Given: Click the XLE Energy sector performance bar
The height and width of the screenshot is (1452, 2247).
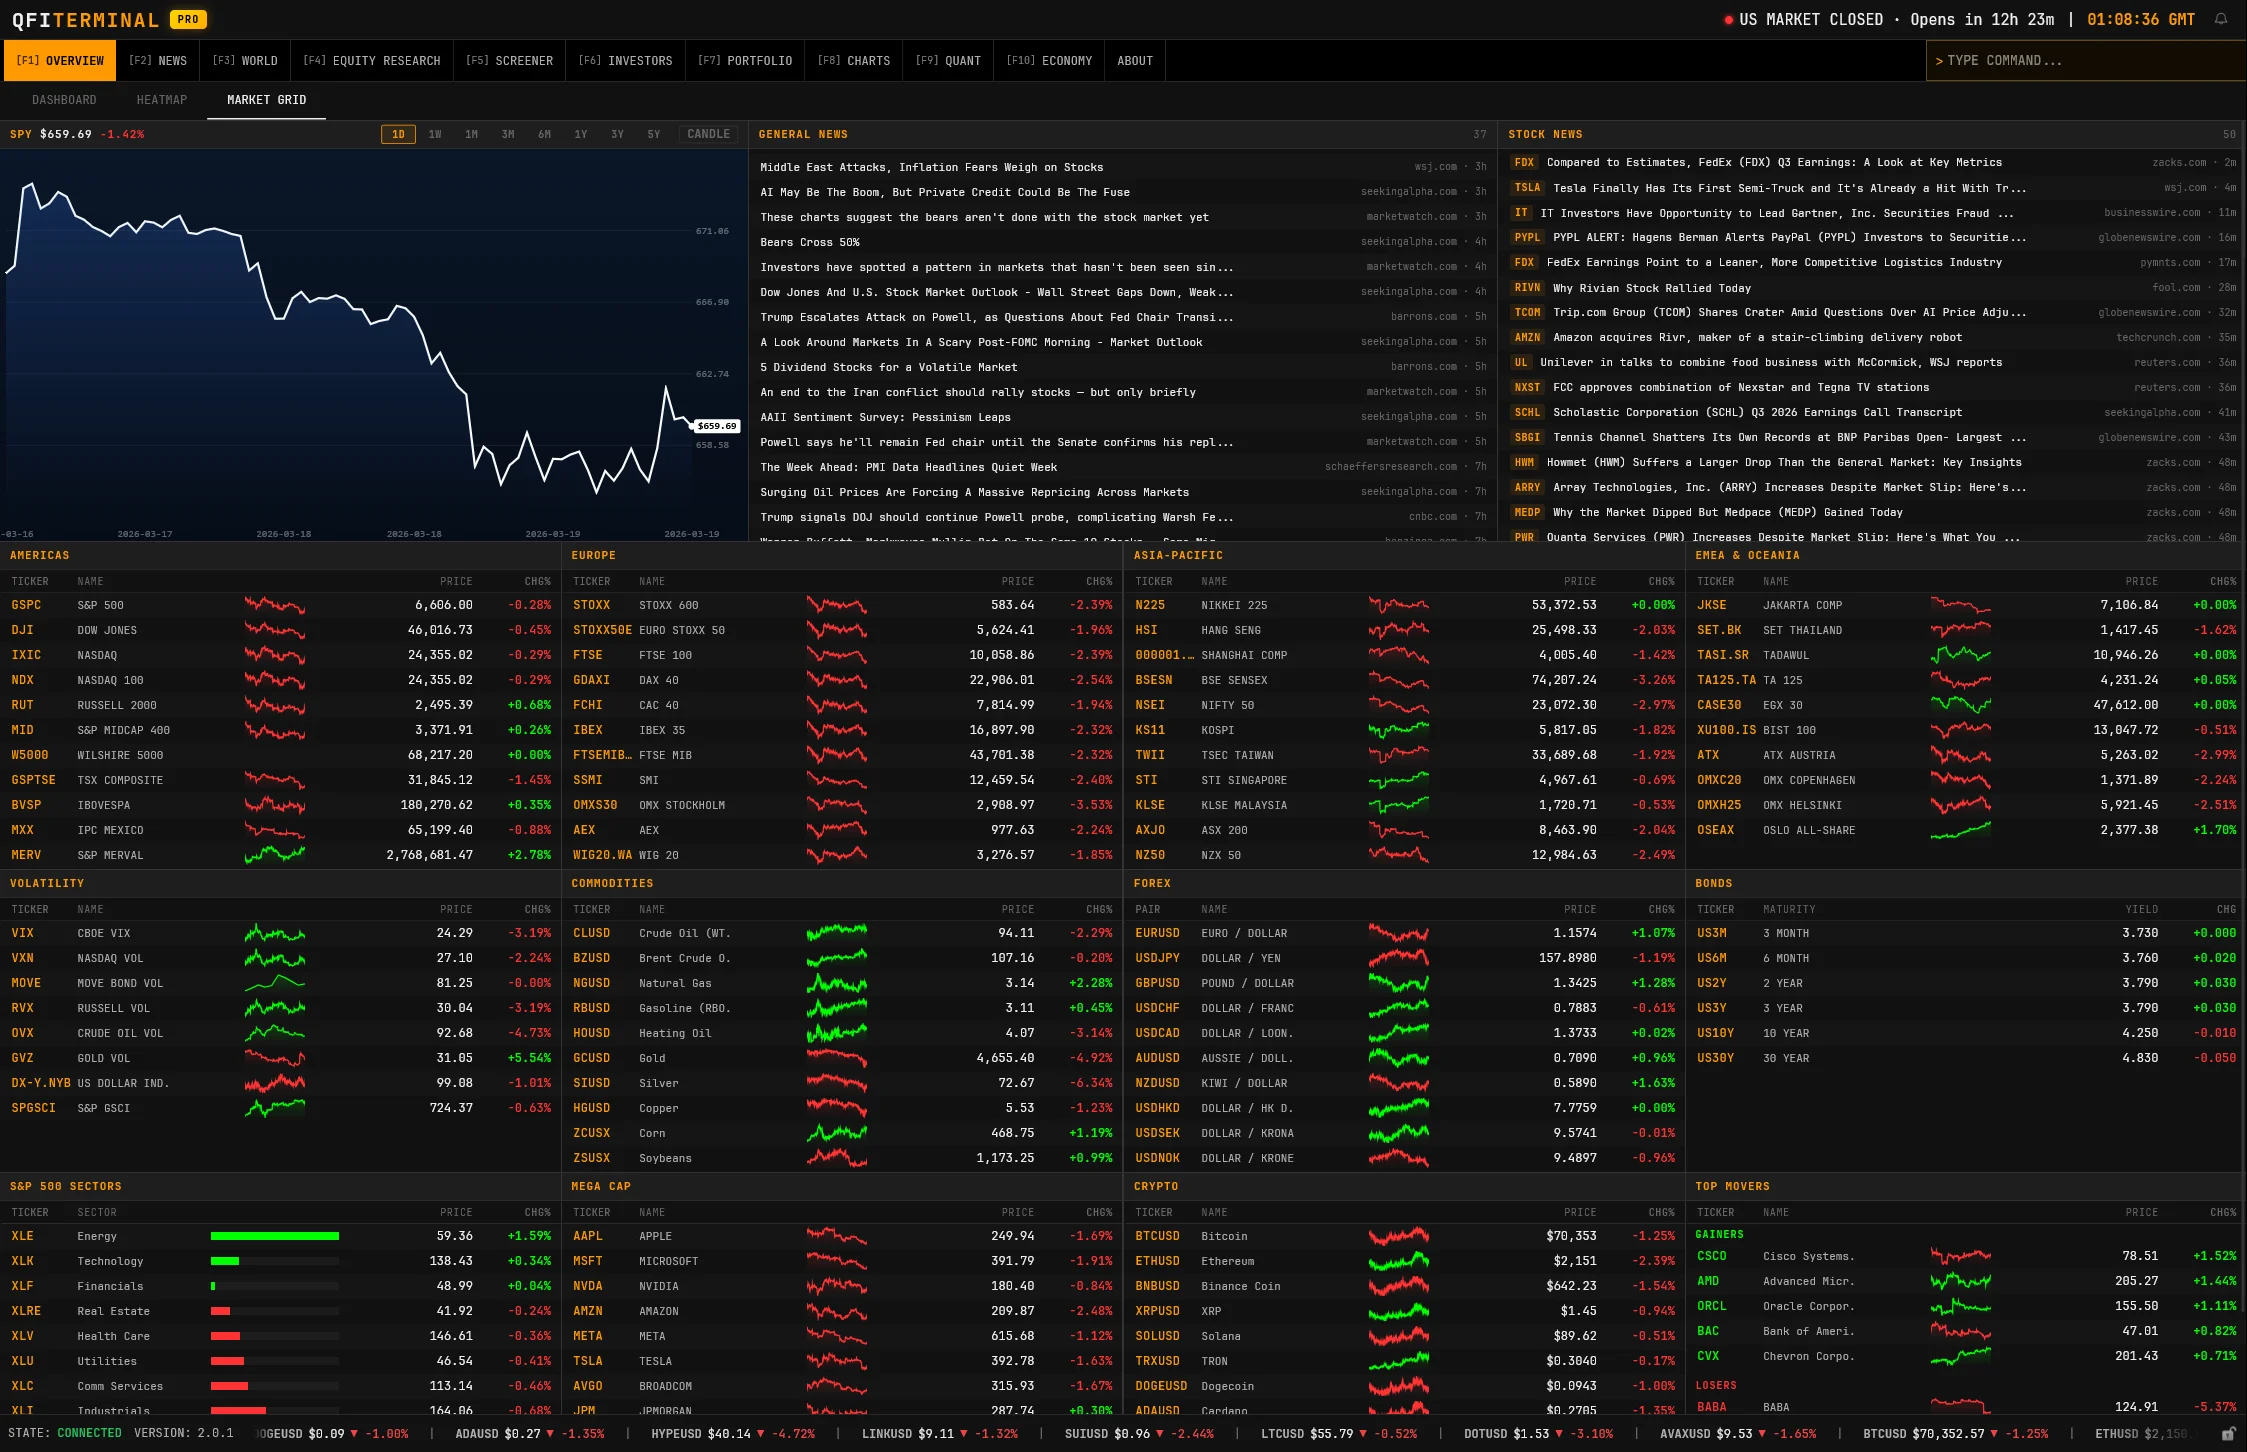Looking at the screenshot, I should (274, 1236).
